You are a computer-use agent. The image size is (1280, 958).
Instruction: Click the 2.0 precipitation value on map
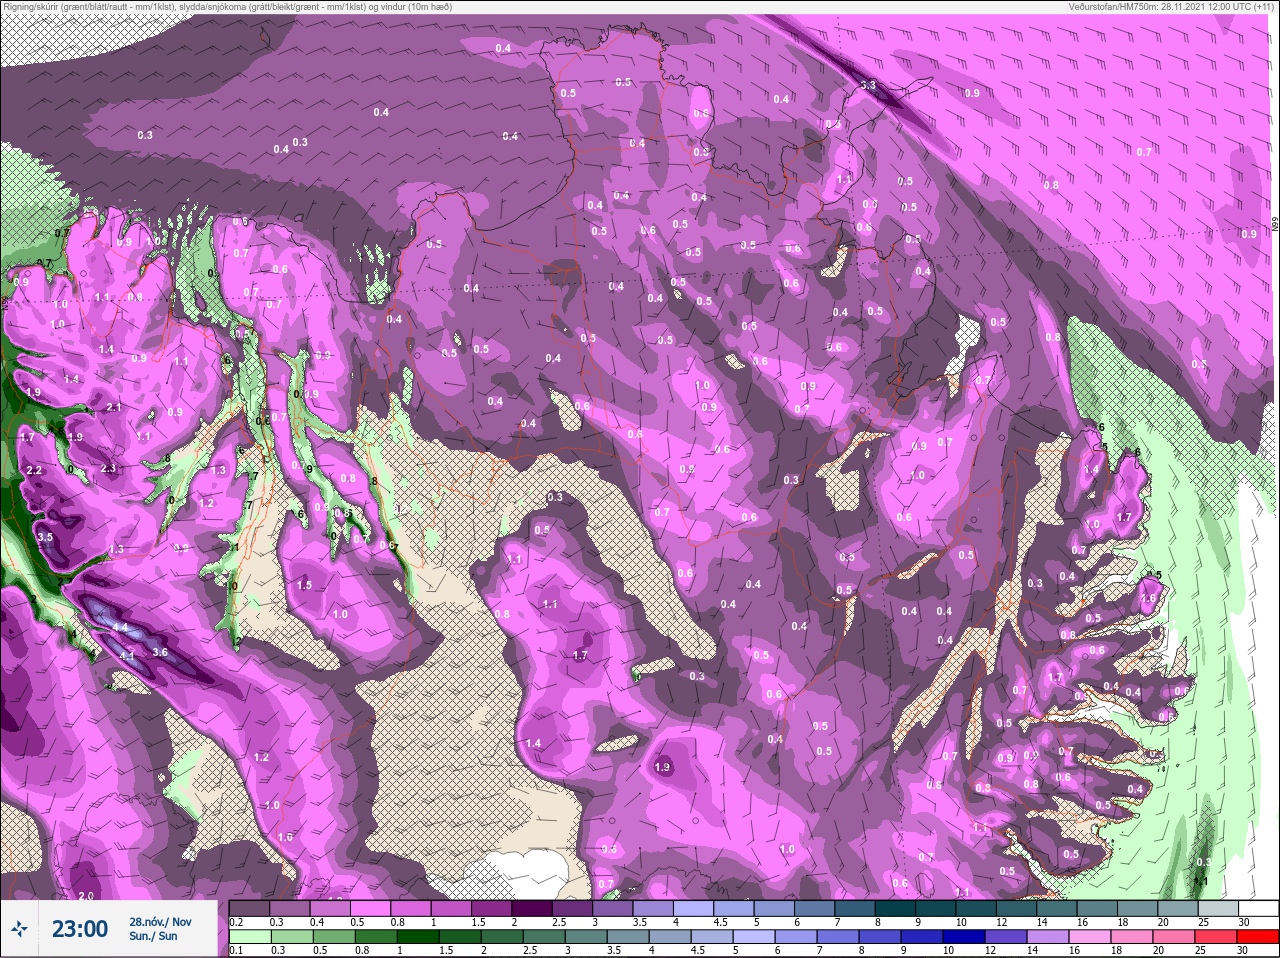(x=86, y=896)
